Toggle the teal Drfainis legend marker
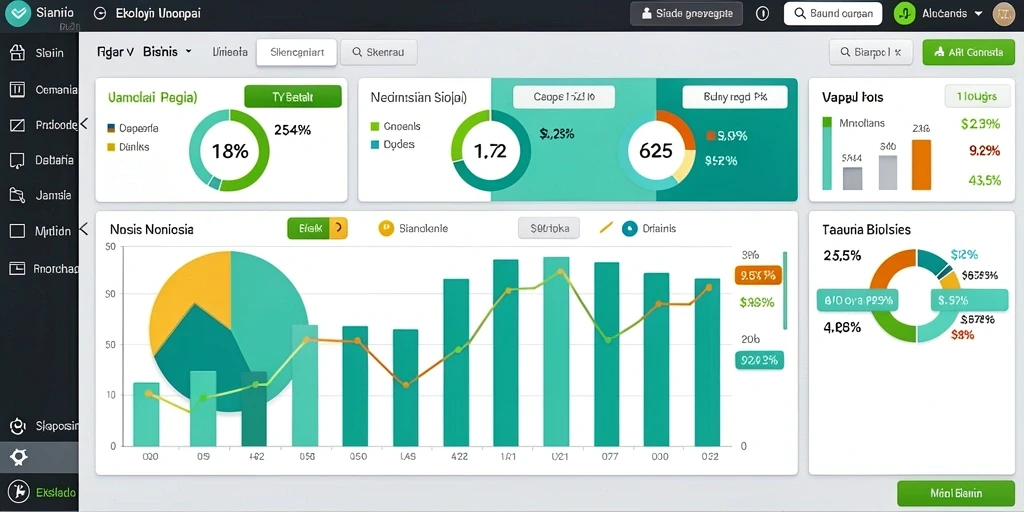 pos(630,228)
